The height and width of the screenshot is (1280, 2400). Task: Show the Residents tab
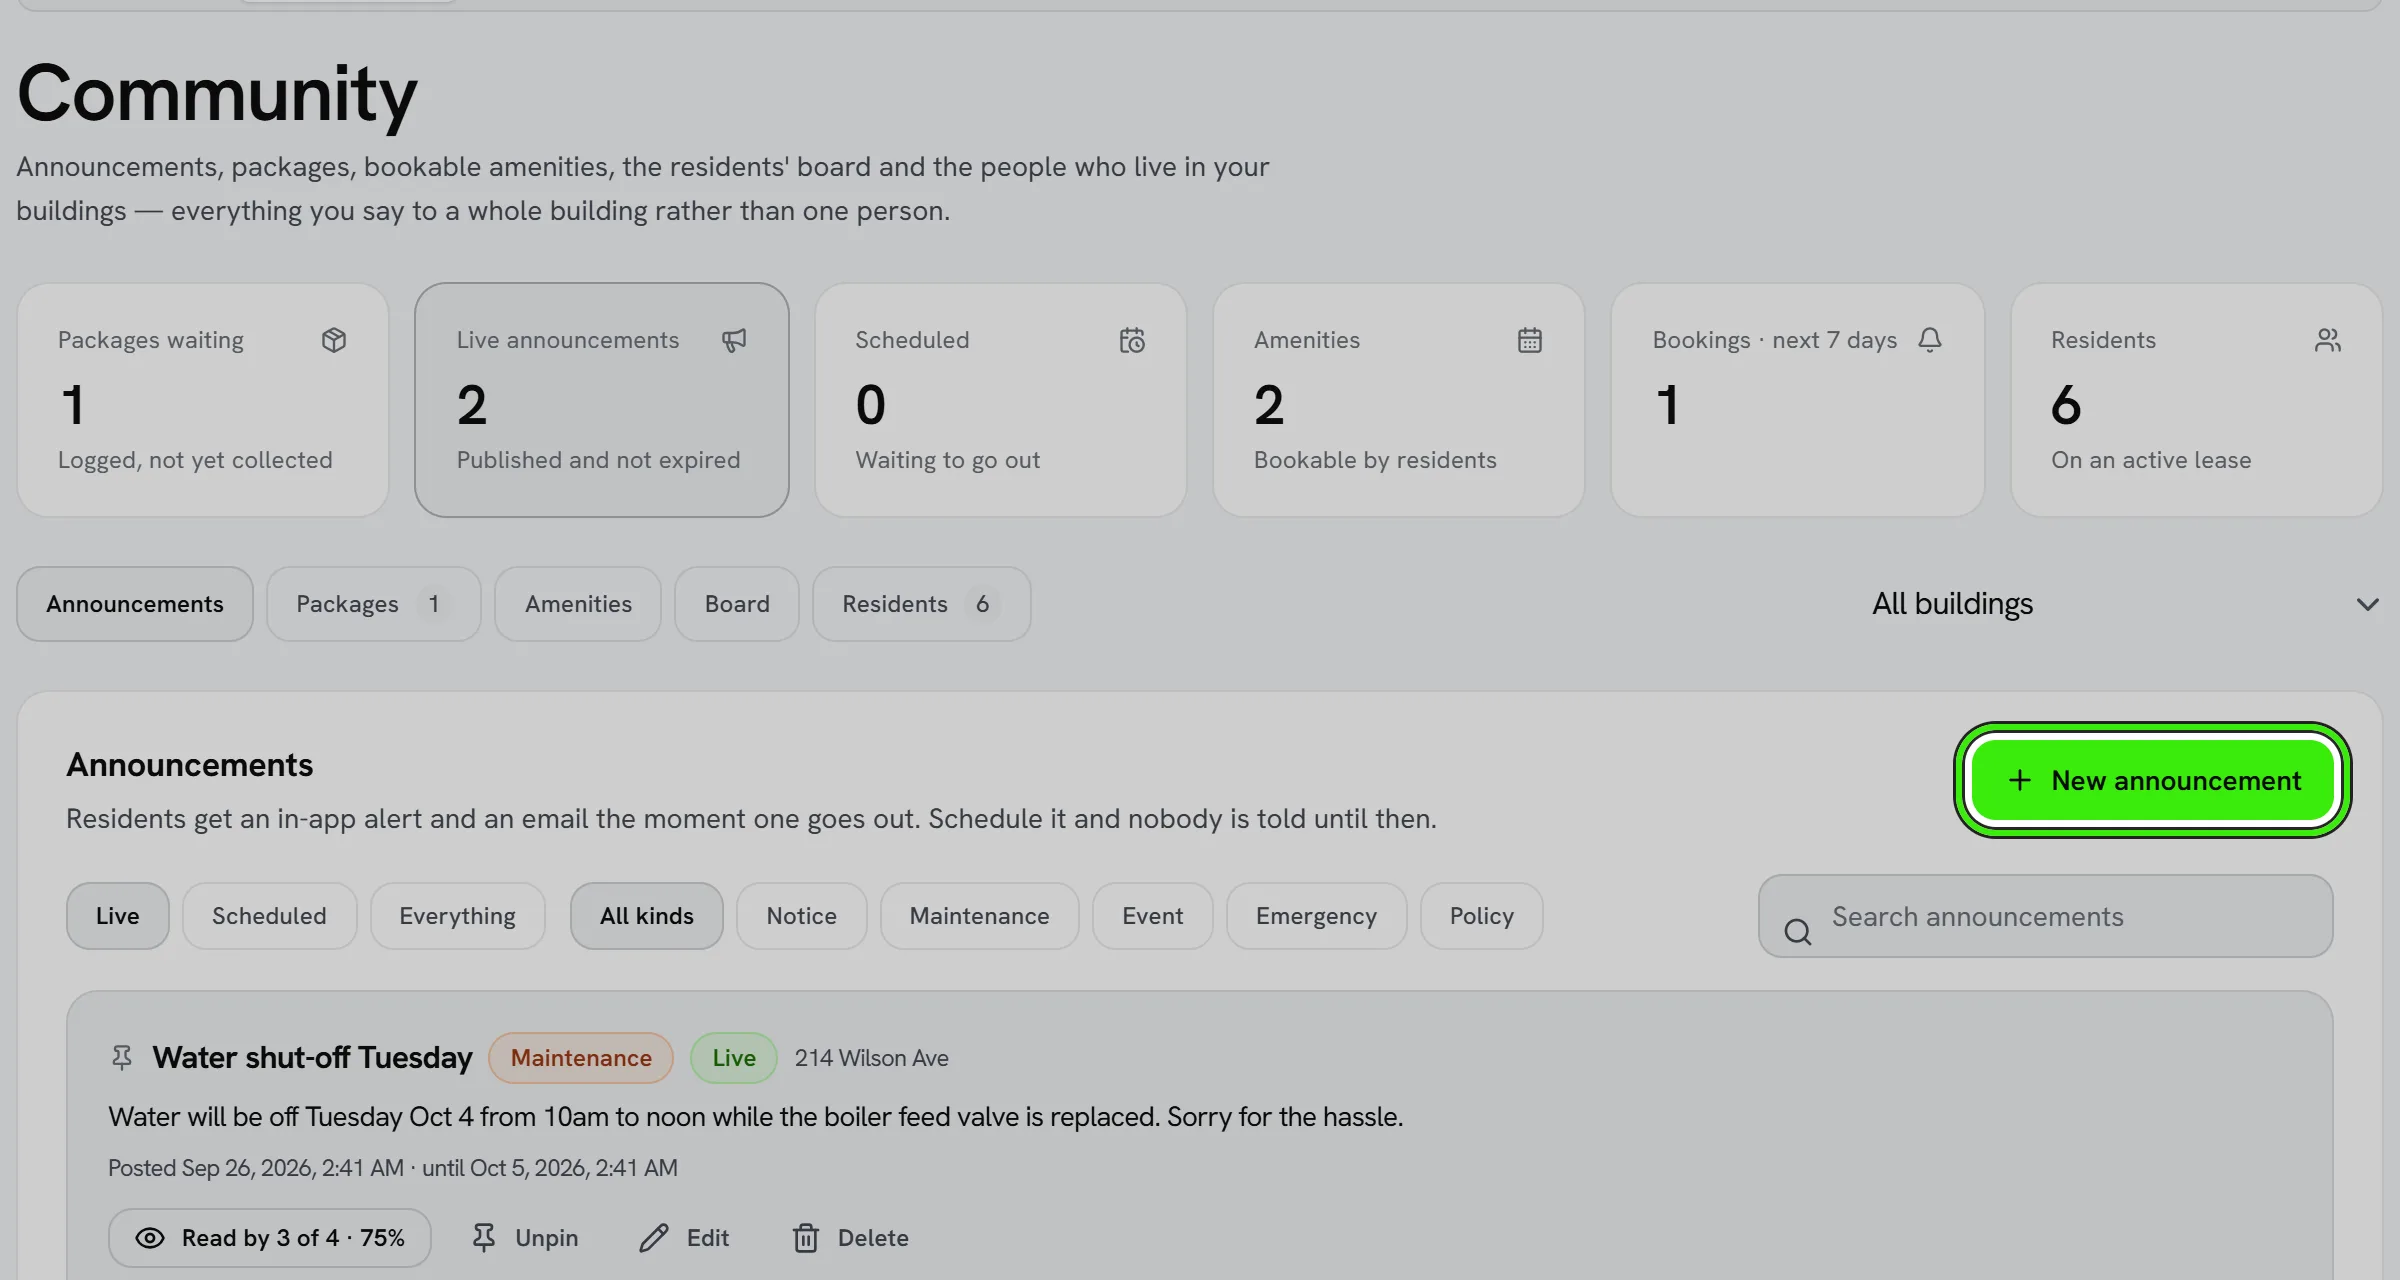click(922, 604)
